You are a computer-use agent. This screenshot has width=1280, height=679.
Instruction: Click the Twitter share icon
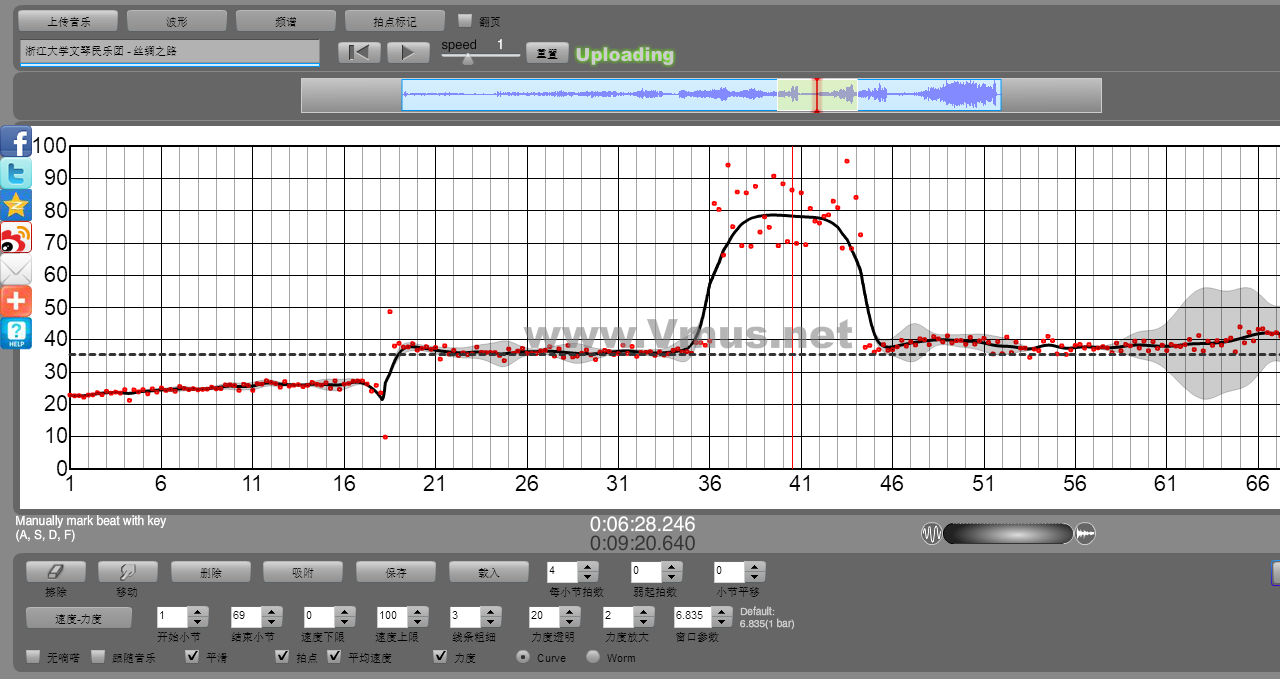pyautogui.click(x=16, y=174)
